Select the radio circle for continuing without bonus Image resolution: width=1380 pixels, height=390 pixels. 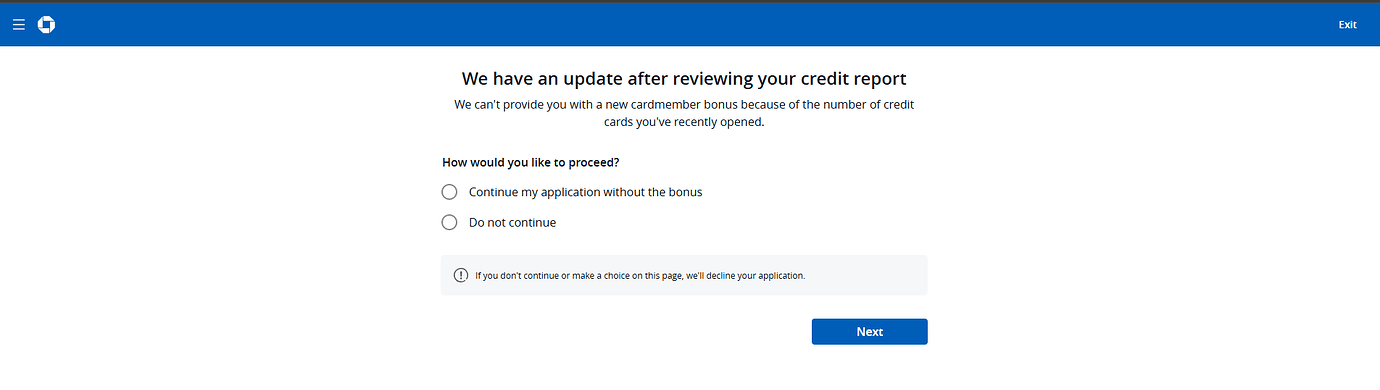(450, 192)
